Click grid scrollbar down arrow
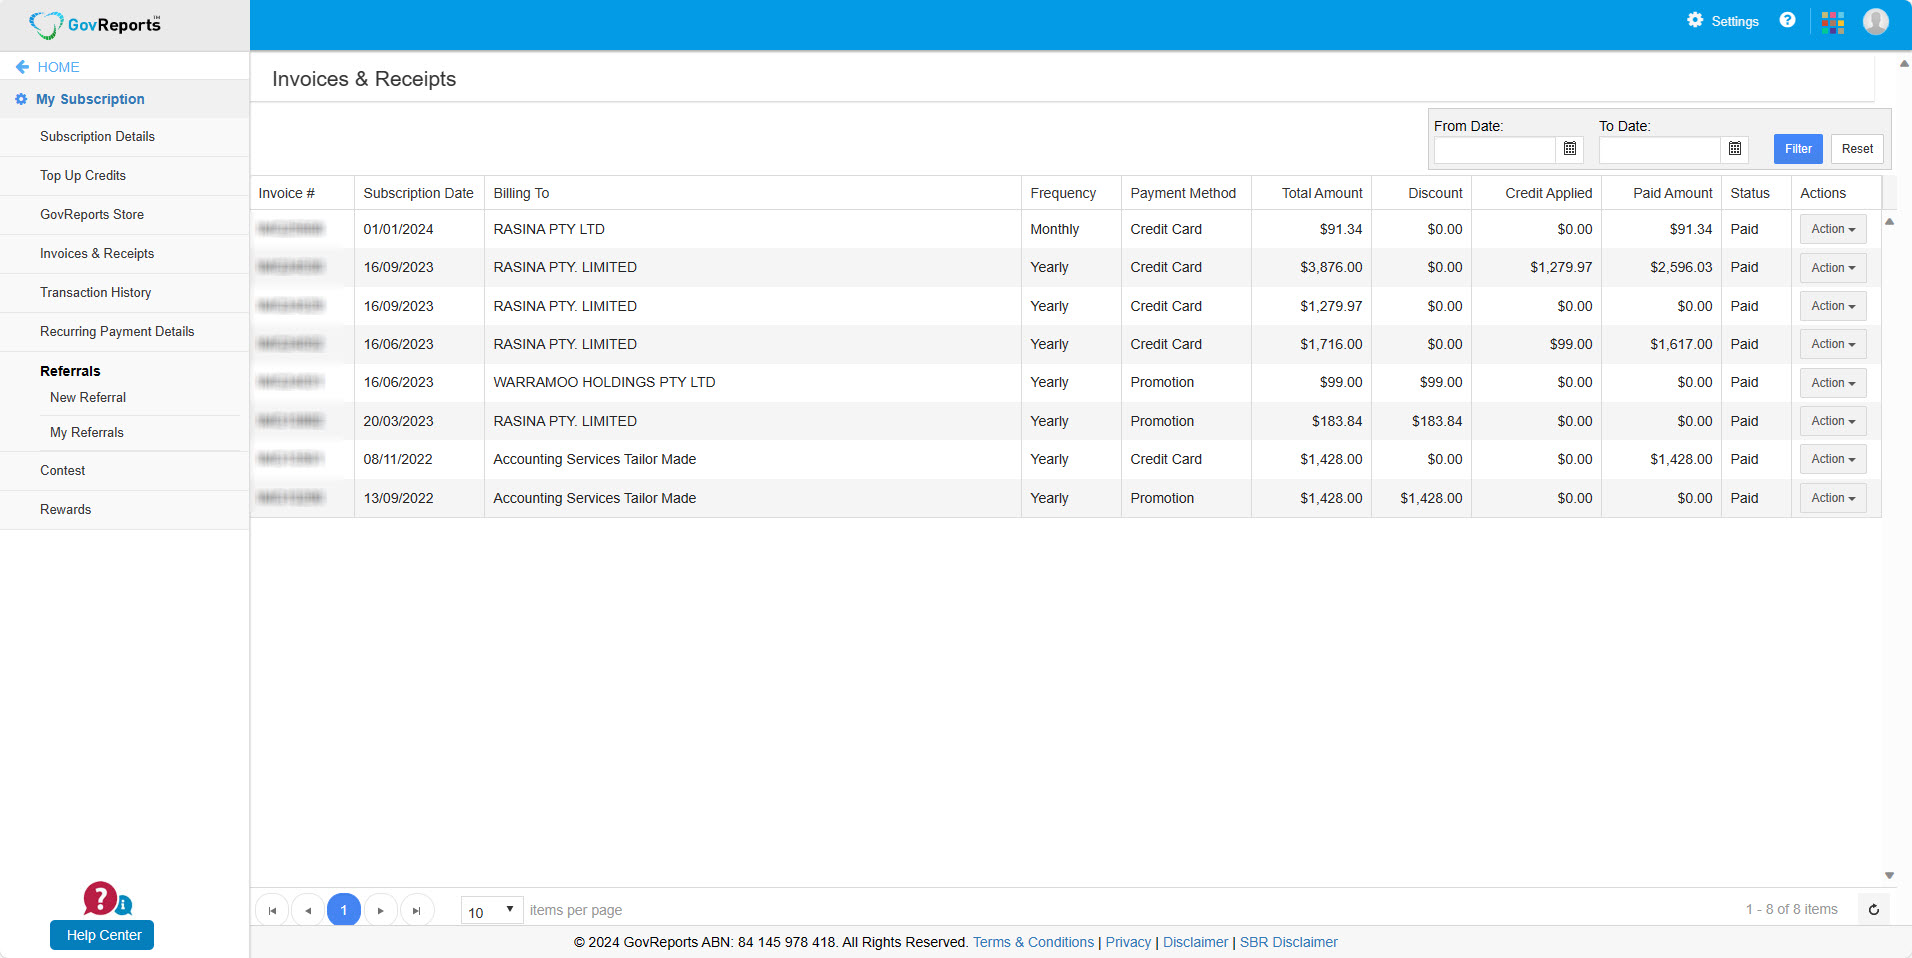This screenshot has width=1912, height=958. tap(1889, 875)
